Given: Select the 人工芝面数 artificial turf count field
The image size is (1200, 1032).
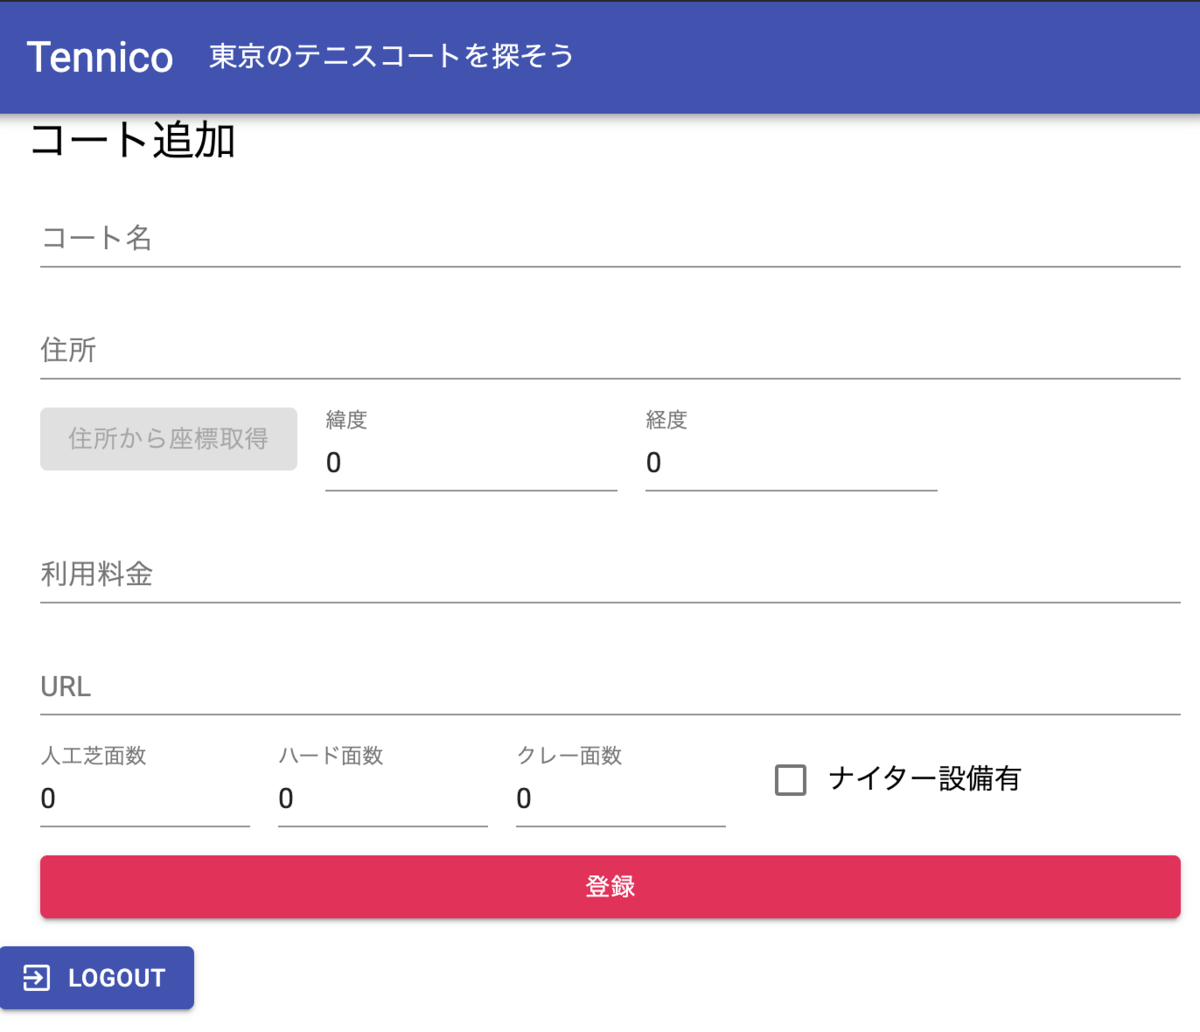Looking at the screenshot, I should pos(145,800).
